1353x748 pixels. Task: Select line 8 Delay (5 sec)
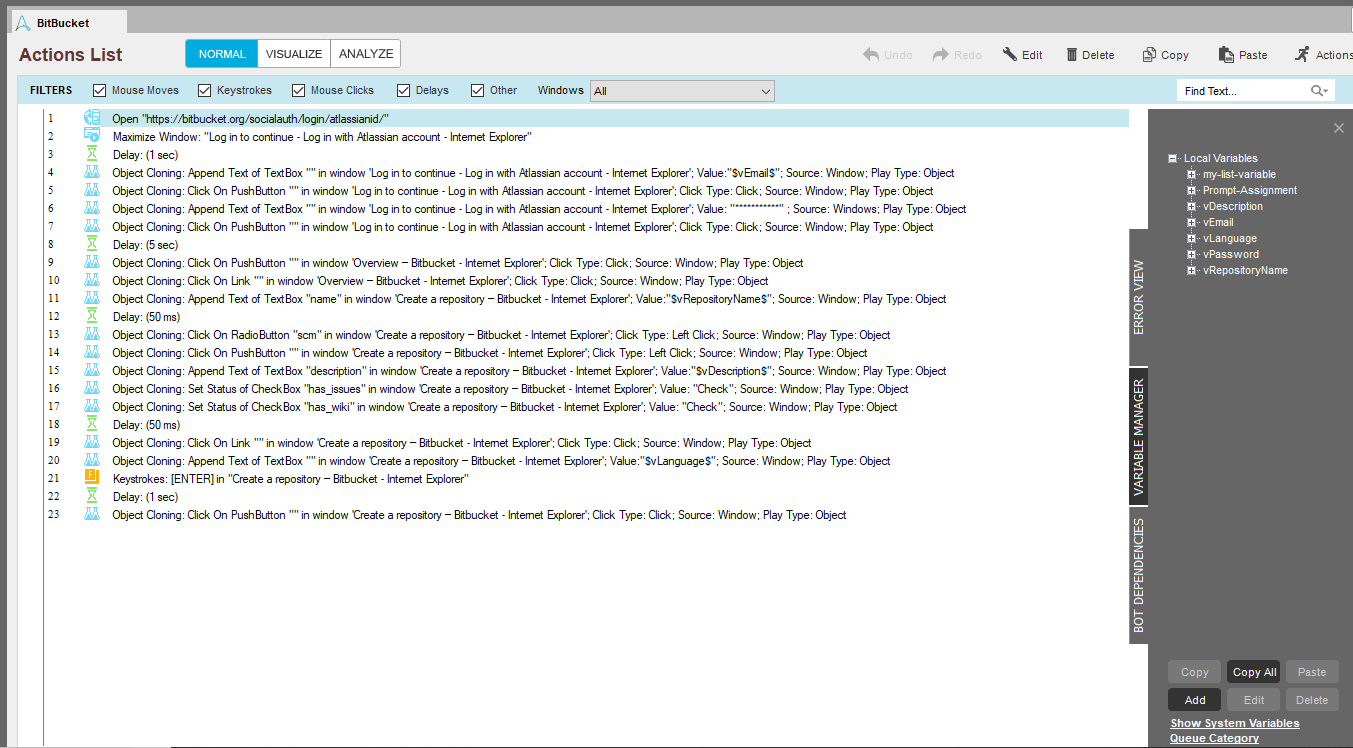point(586,244)
